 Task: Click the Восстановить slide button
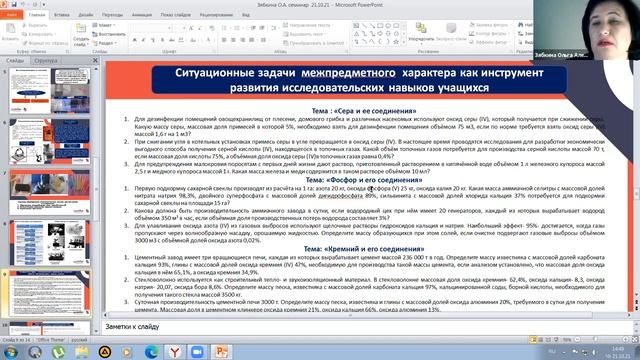click(x=109, y=34)
